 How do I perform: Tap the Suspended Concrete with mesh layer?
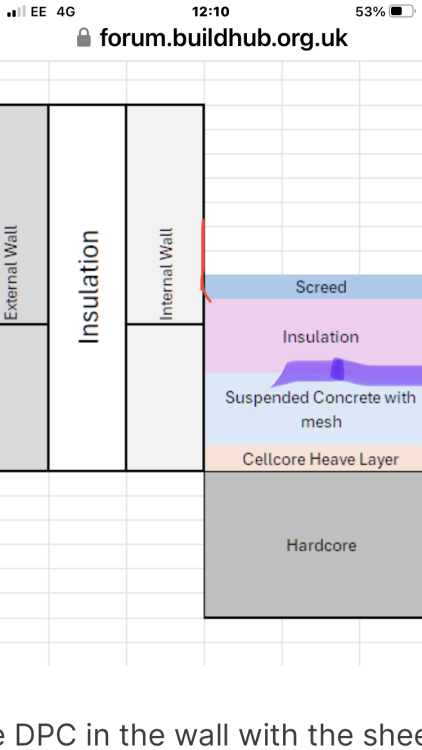313,409
